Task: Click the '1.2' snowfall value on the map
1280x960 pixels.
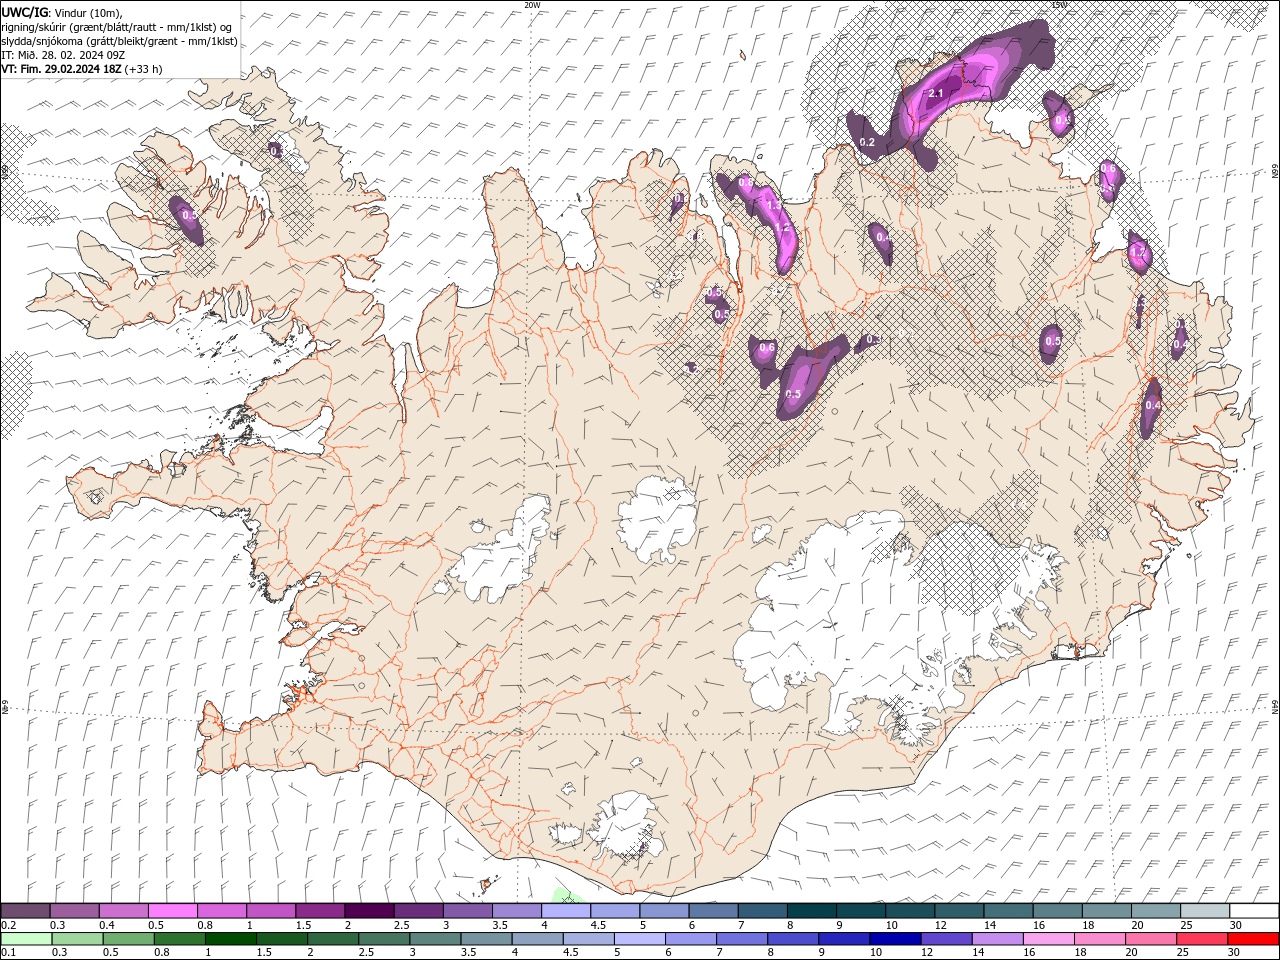Action: pyautogui.click(x=783, y=228)
